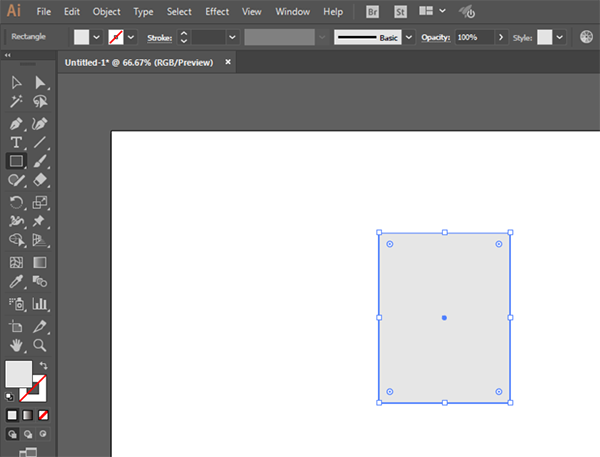Open the stroke swatch dropdown arrow
Image resolution: width=600 pixels, height=457 pixels.
point(131,37)
